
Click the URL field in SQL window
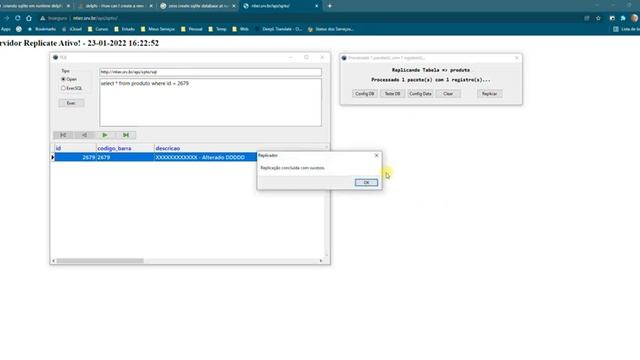point(210,72)
